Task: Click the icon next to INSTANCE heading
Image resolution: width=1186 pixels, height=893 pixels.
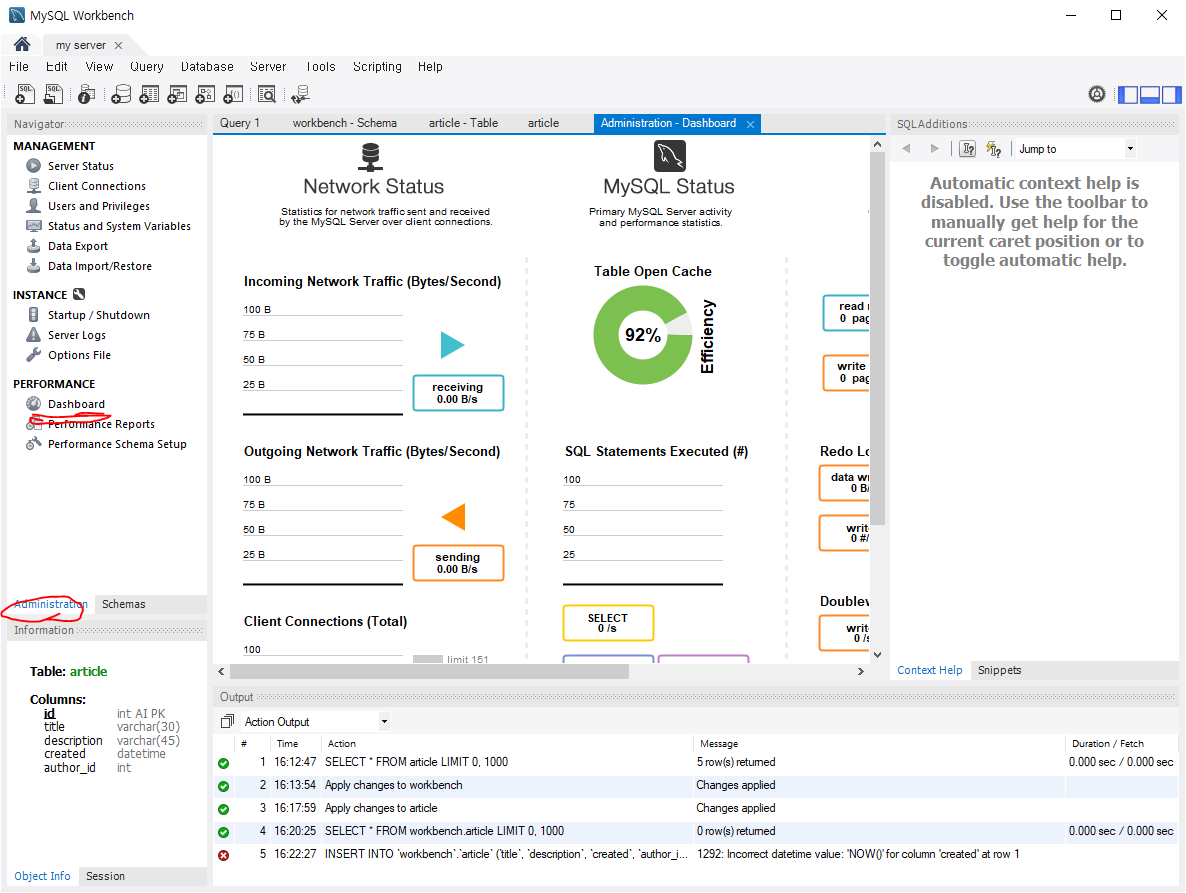Action: [79, 294]
